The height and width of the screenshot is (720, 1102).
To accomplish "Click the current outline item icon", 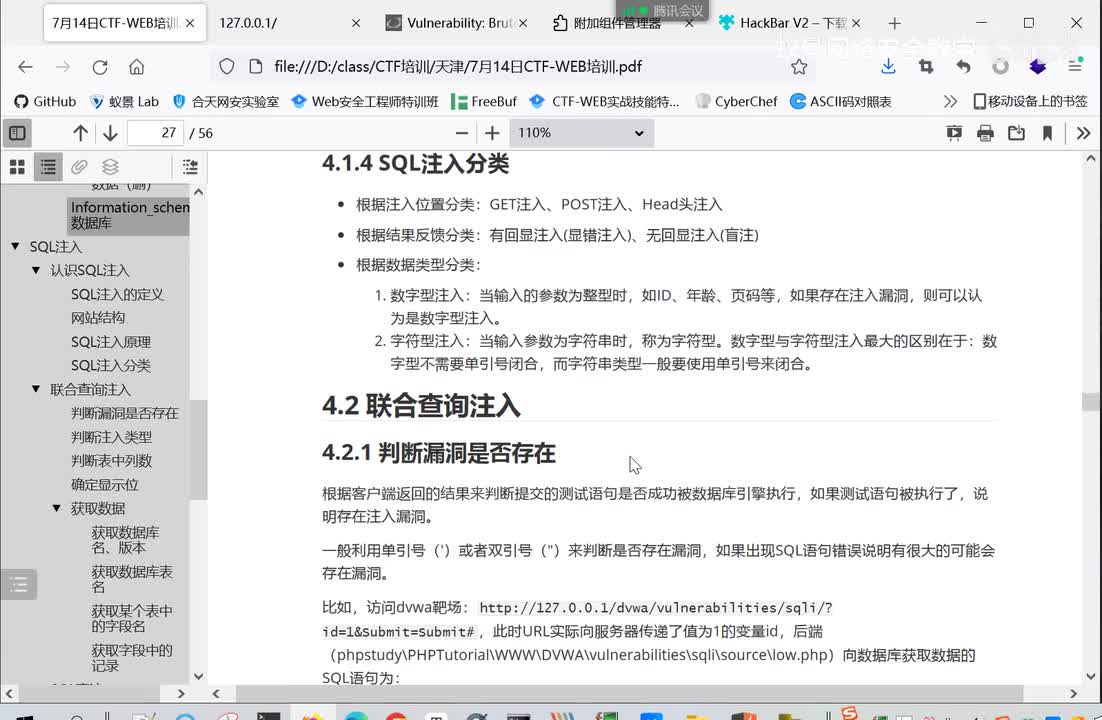I will click(190, 167).
